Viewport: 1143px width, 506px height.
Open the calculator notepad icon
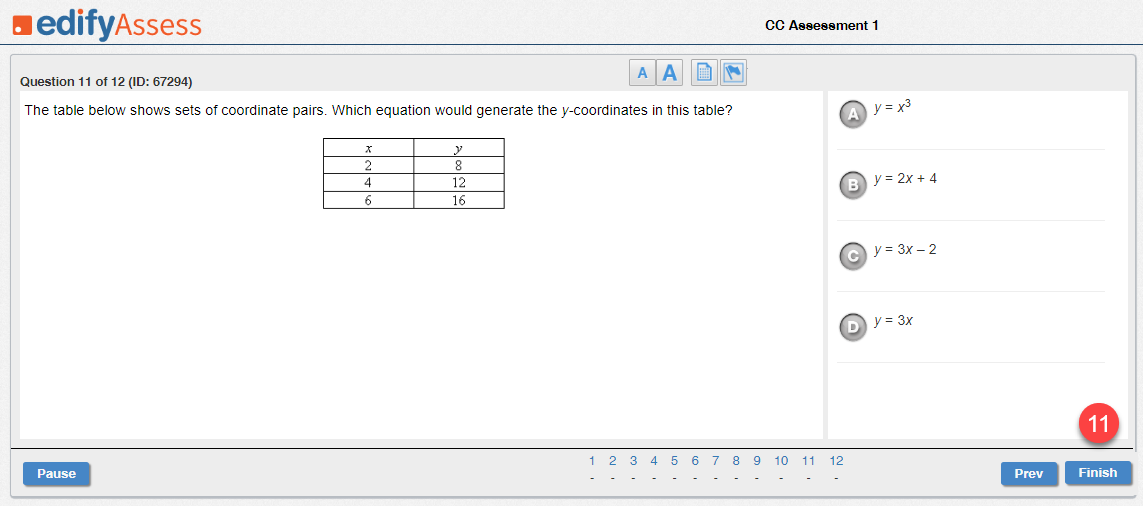coord(704,73)
